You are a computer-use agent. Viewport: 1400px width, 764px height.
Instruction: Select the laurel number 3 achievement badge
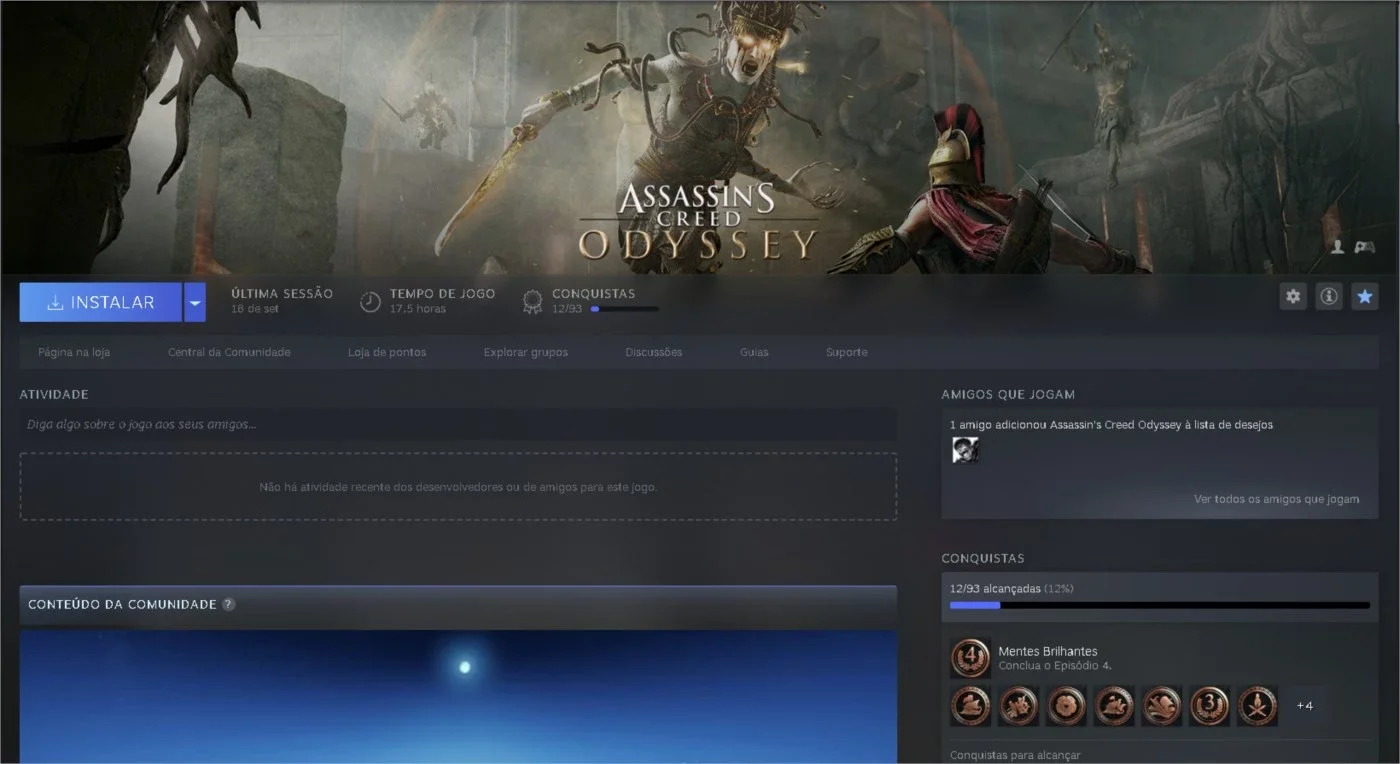pyautogui.click(x=1209, y=705)
